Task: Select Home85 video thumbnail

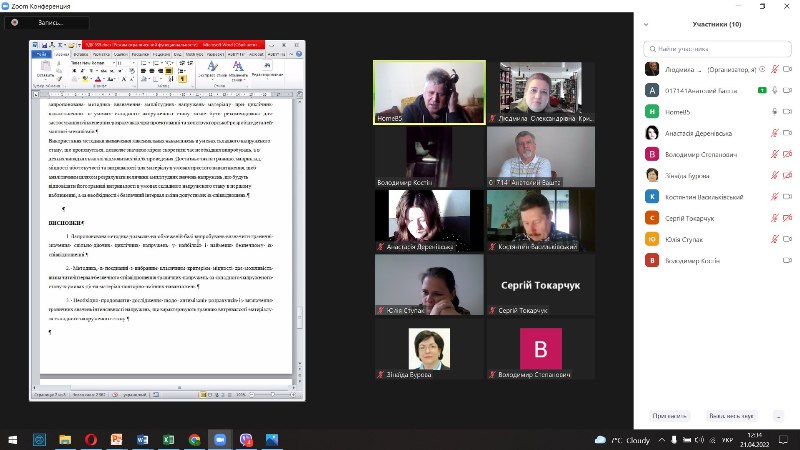Action: (x=429, y=92)
